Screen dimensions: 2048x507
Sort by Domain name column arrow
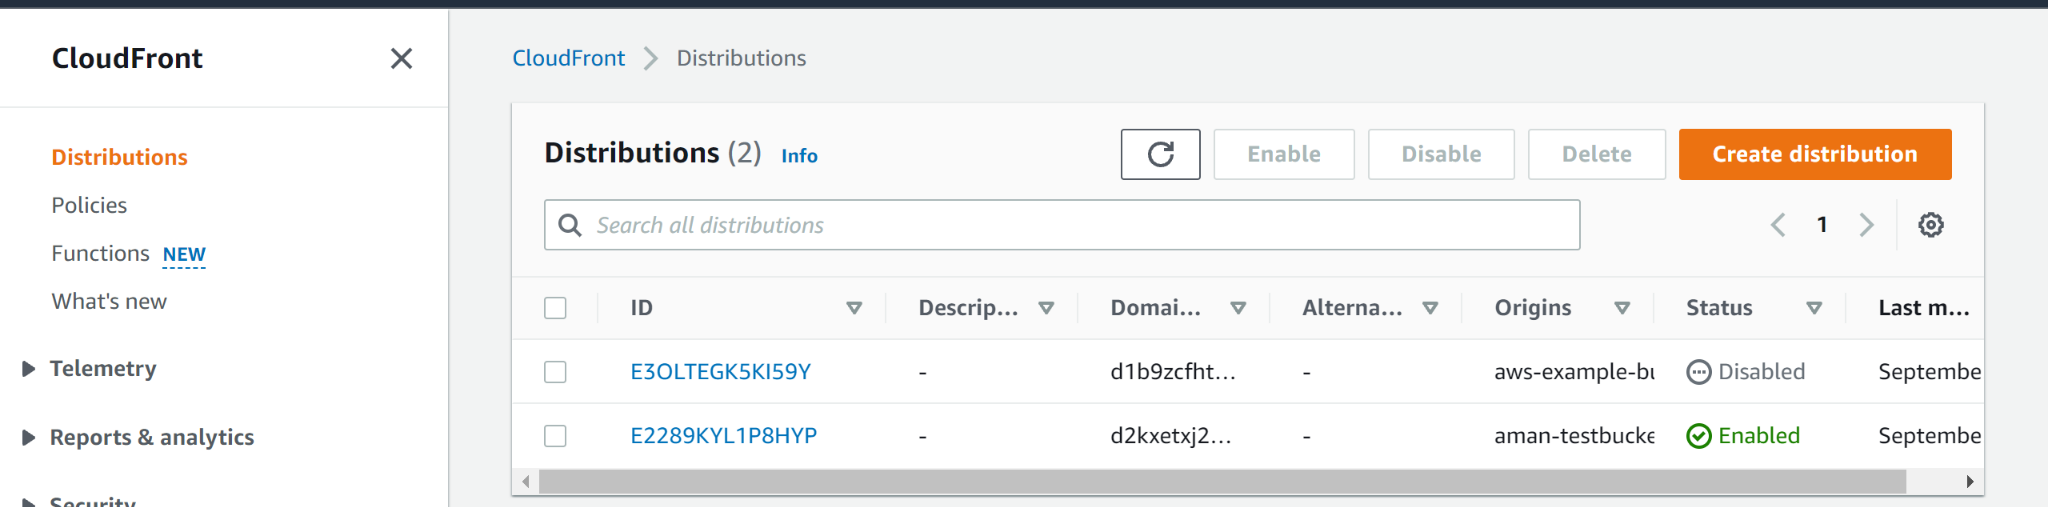[x=1238, y=308]
